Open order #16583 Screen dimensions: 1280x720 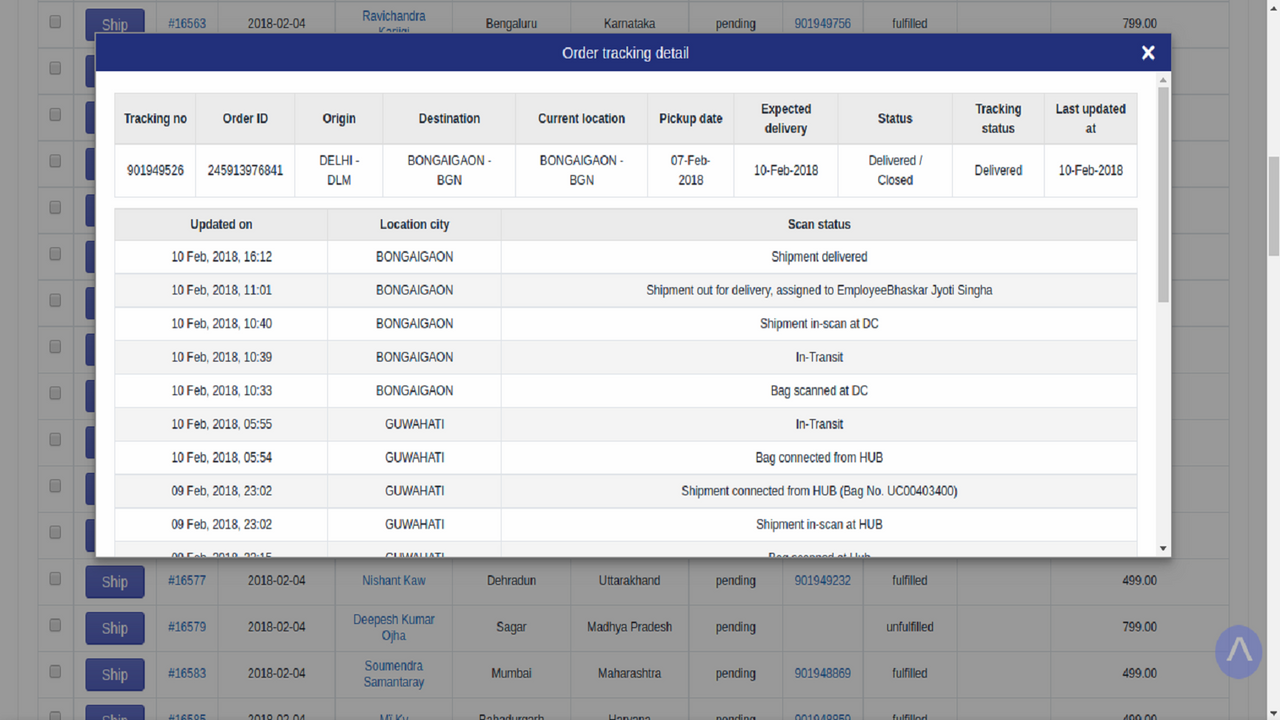coord(187,674)
